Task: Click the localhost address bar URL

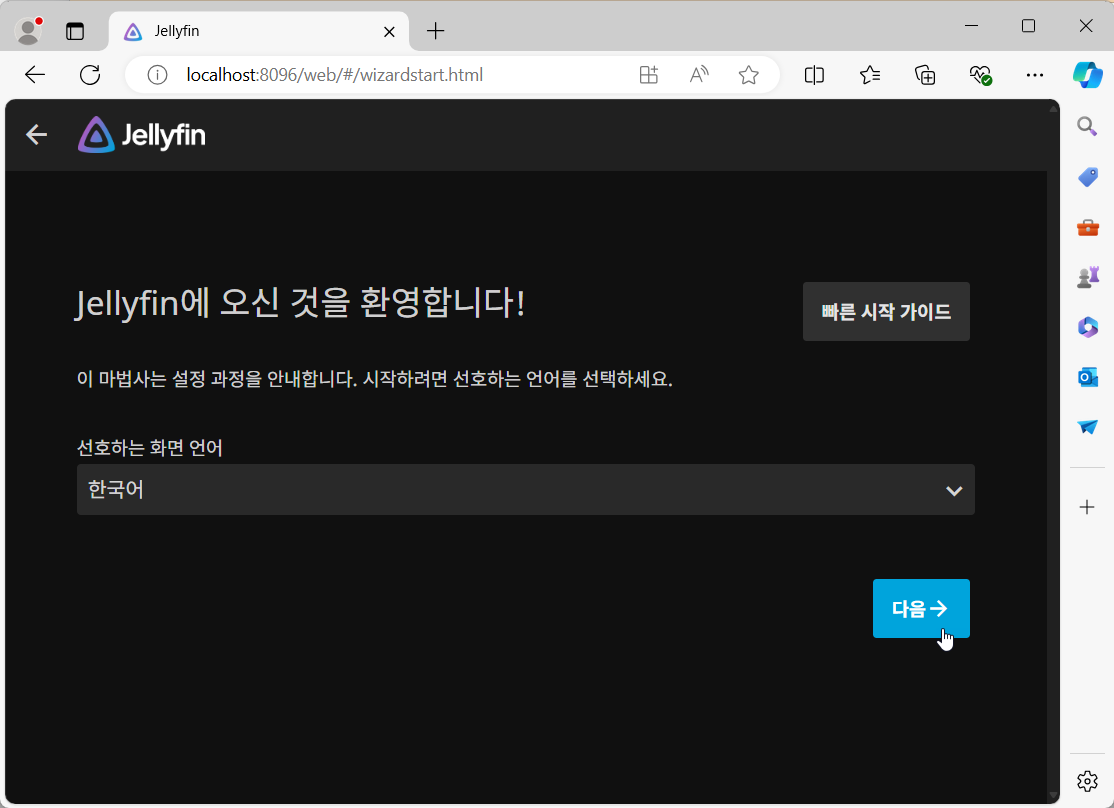Action: (x=335, y=75)
